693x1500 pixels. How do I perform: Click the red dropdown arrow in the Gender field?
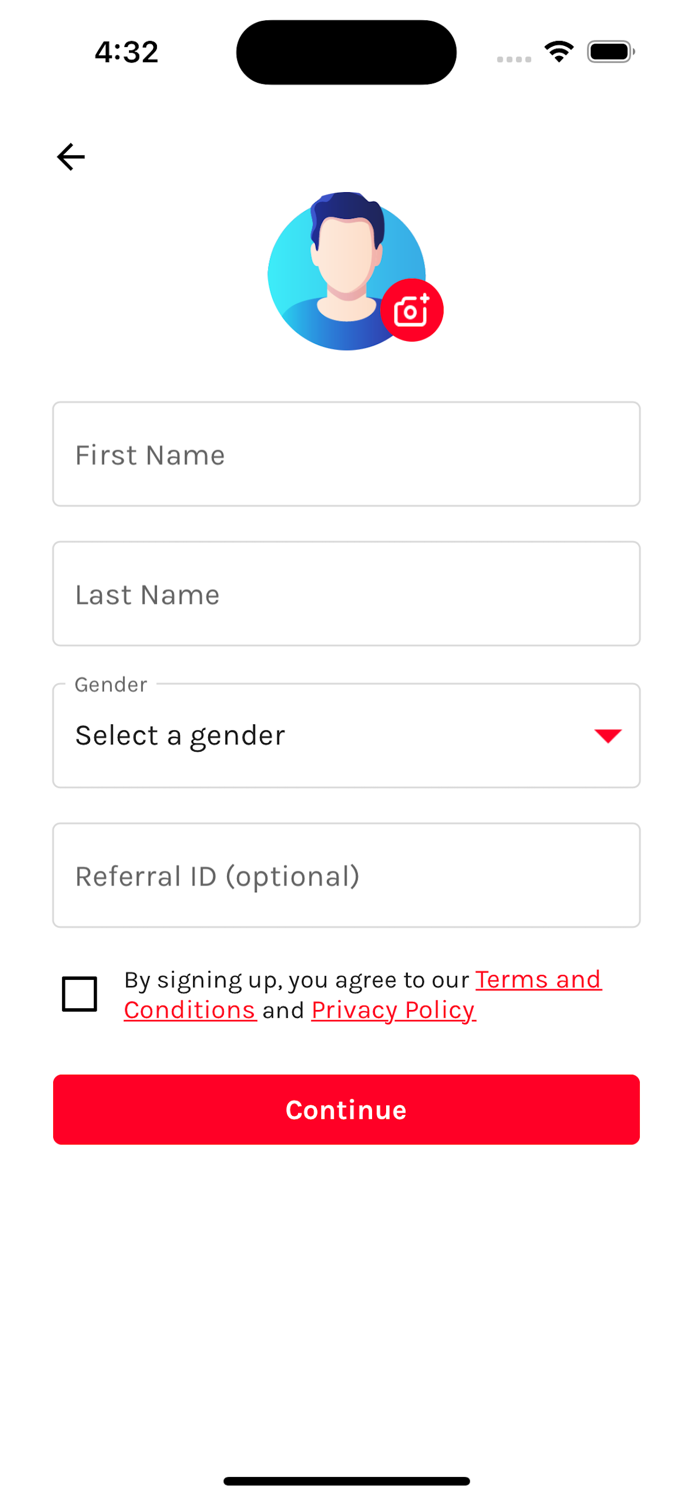608,735
